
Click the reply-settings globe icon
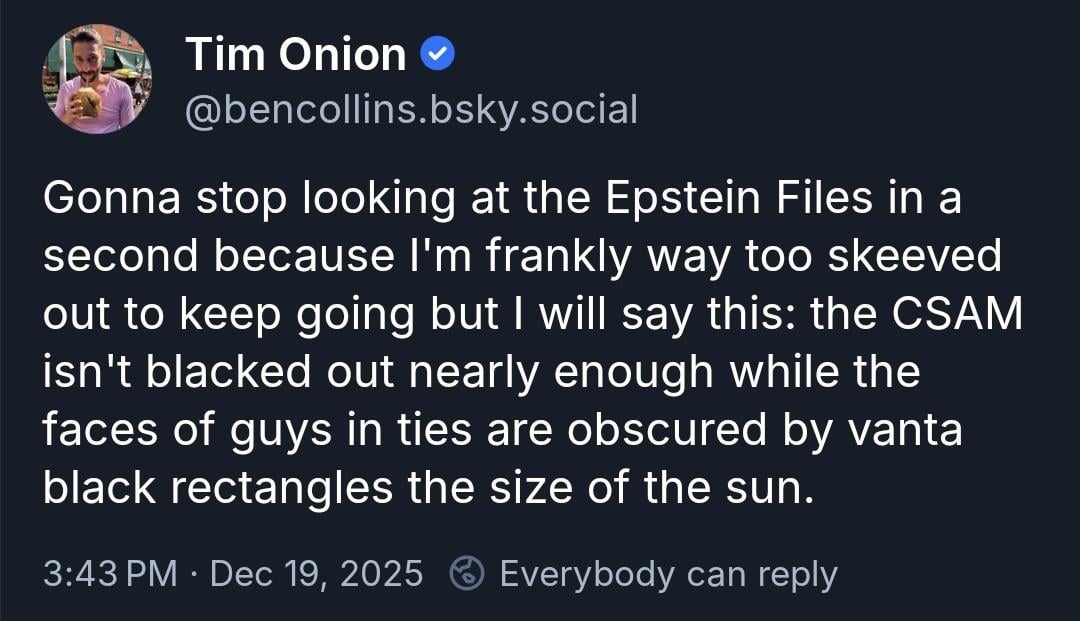(x=466, y=574)
